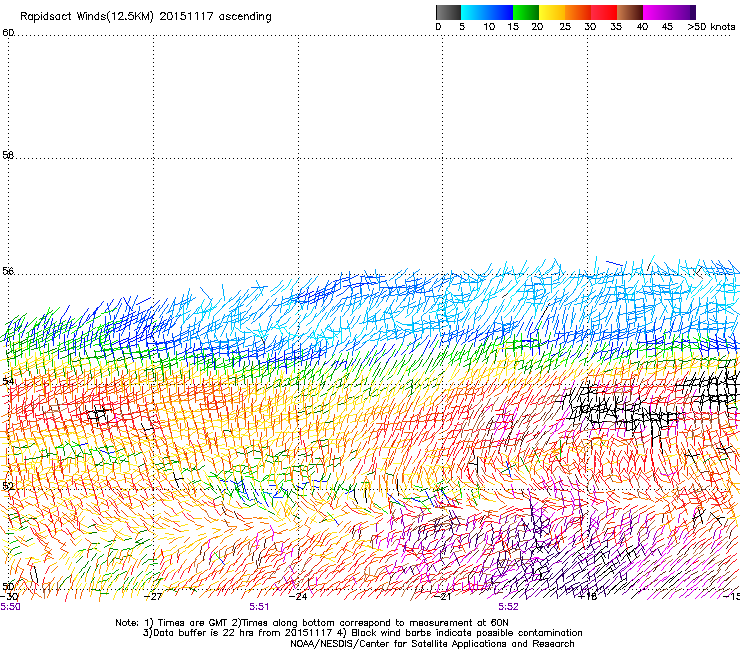Click the 60 latitude axis label
The height and width of the screenshot is (650, 740).
(8, 33)
